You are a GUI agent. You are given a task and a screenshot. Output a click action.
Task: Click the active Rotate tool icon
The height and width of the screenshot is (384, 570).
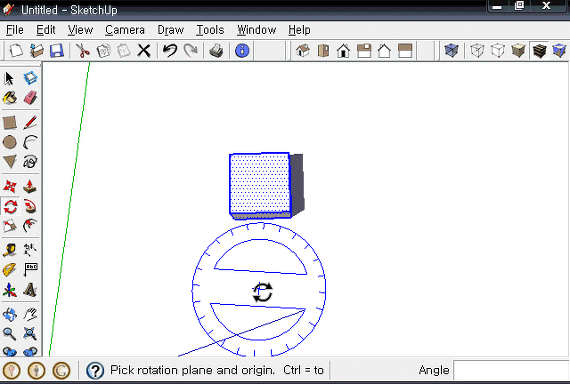(10, 207)
